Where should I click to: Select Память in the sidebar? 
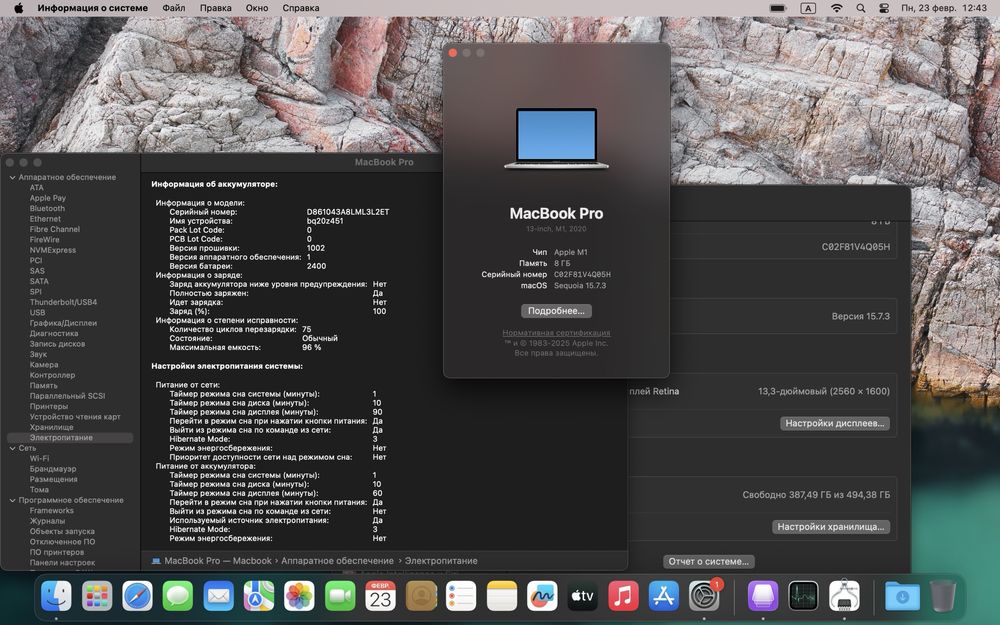(43, 386)
